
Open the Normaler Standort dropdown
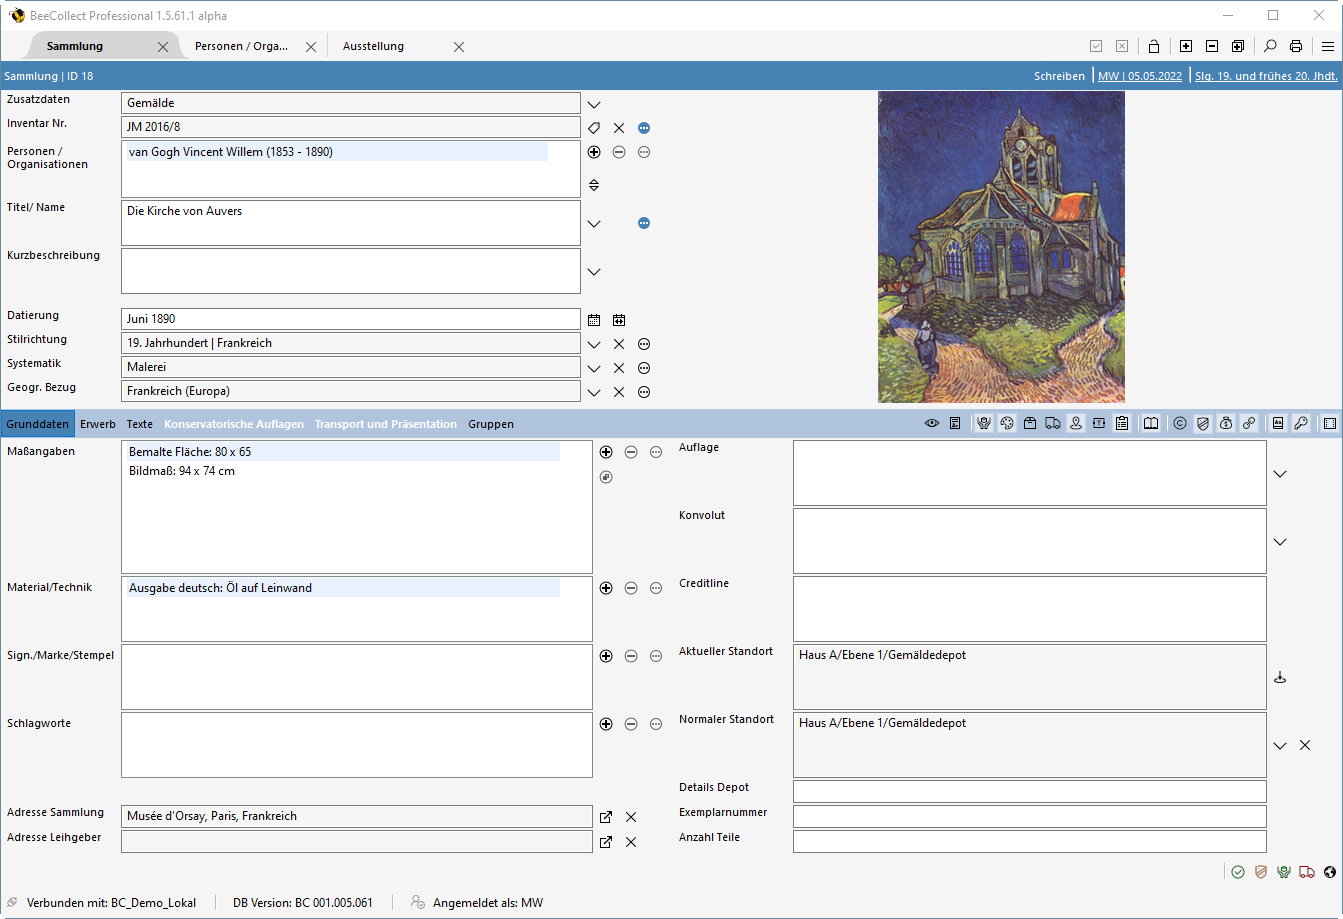point(1280,746)
